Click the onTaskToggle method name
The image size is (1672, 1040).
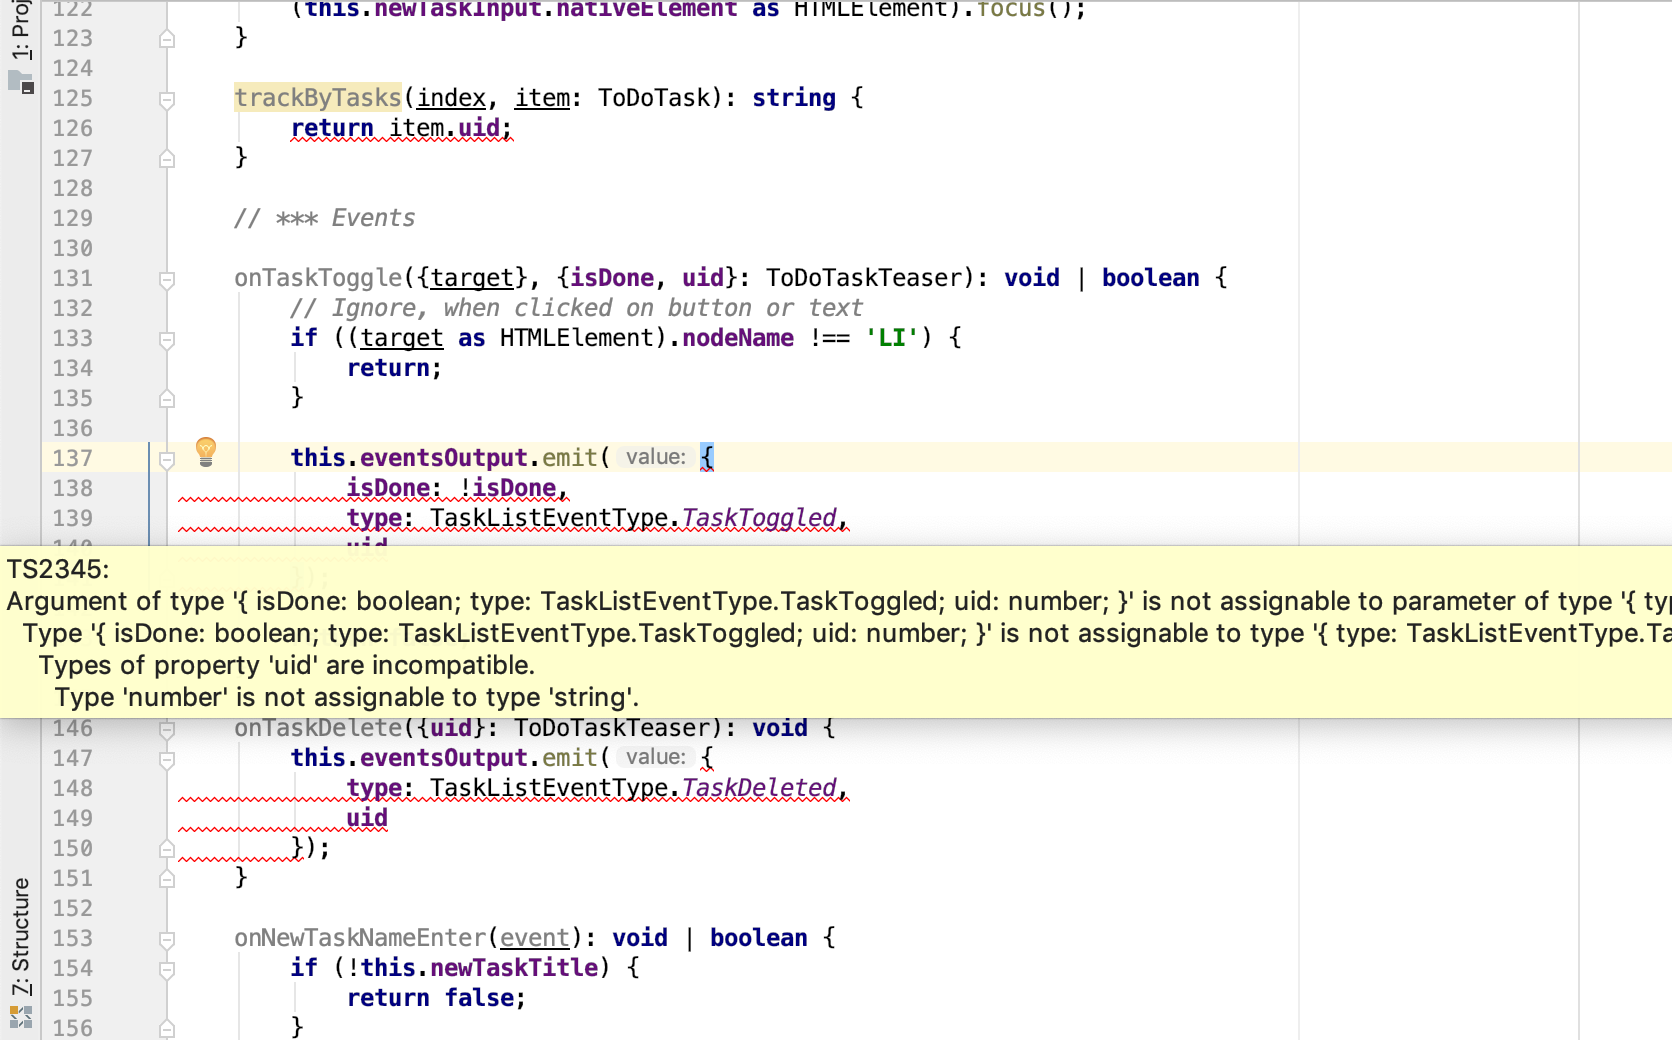(x=318, y=278)
